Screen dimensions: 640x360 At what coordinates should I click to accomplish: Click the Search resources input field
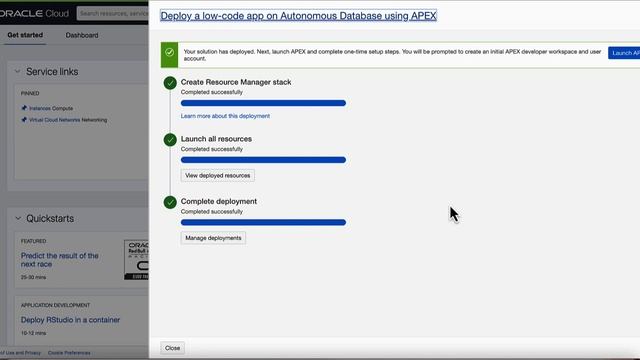click(x=113, y=13)
